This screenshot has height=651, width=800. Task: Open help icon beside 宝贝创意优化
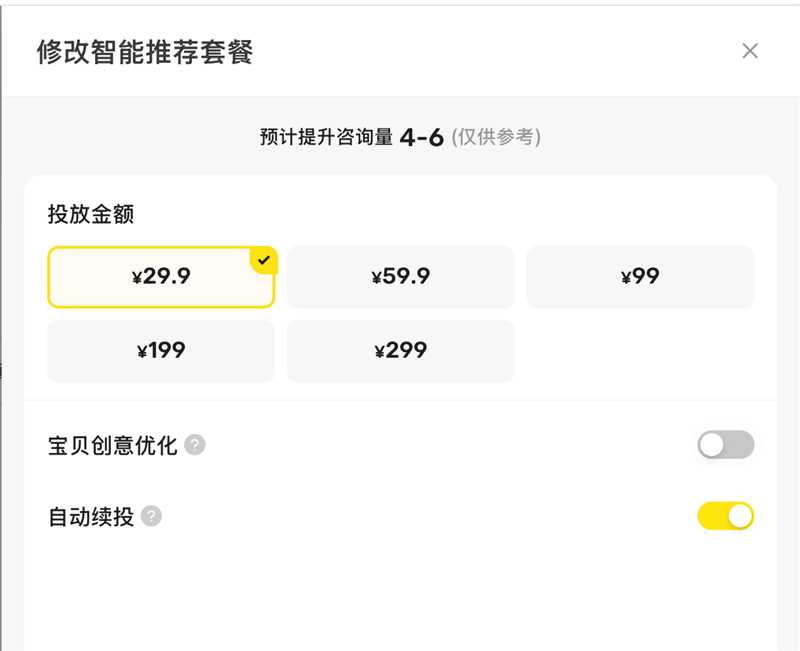point(194,445)
